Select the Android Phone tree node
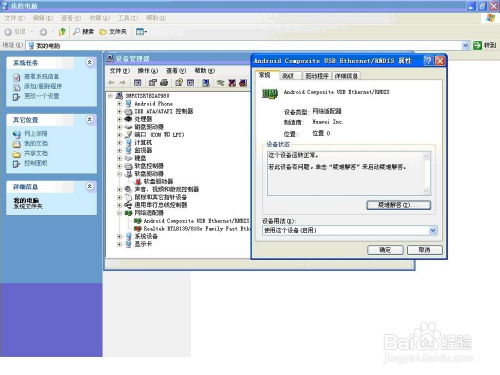The width and height of the screenshot is (500, 375). tap(153, 104)
